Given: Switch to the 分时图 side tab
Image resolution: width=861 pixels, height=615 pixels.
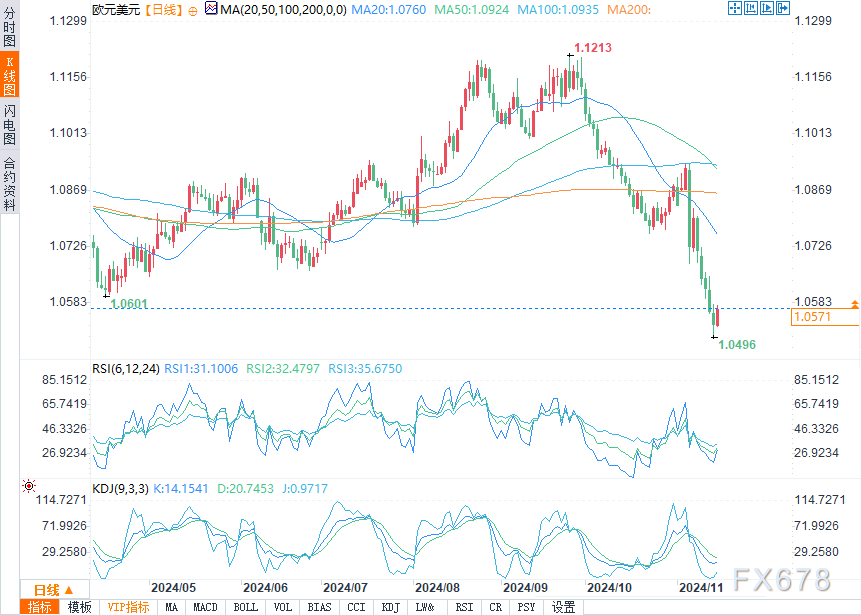Looking at the screenshot, I should pyautogui.click(x=9, y=26).
